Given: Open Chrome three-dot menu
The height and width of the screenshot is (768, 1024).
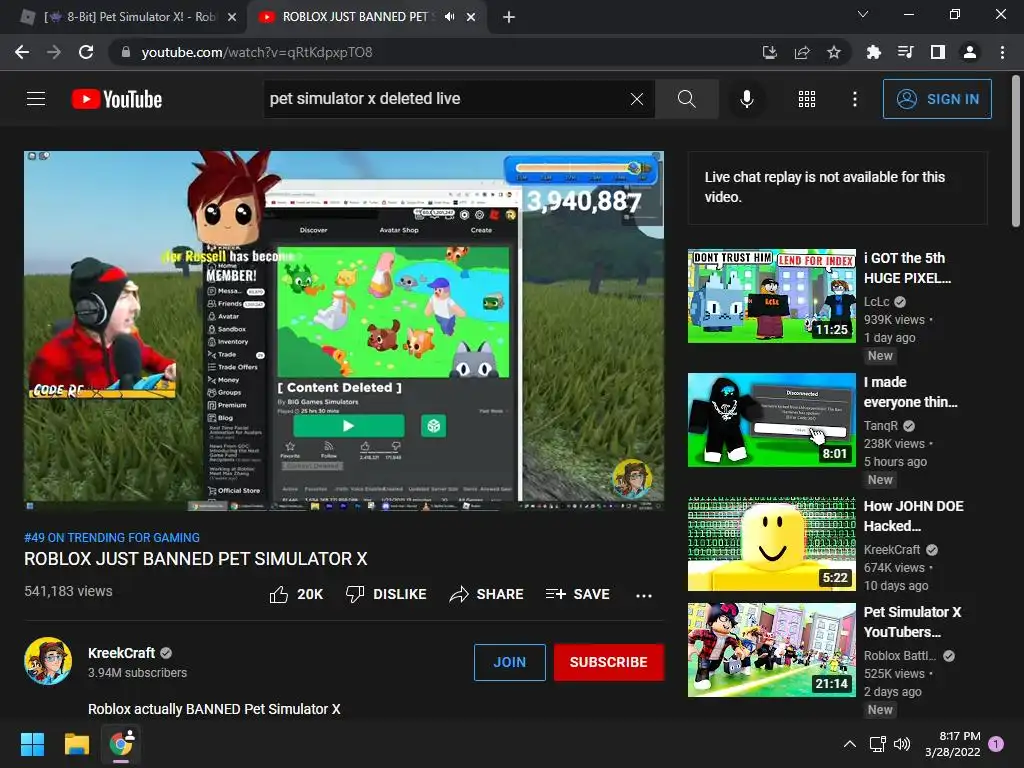Looking at the screenshot, I should pyautogui.click(x=1002, y=52).
